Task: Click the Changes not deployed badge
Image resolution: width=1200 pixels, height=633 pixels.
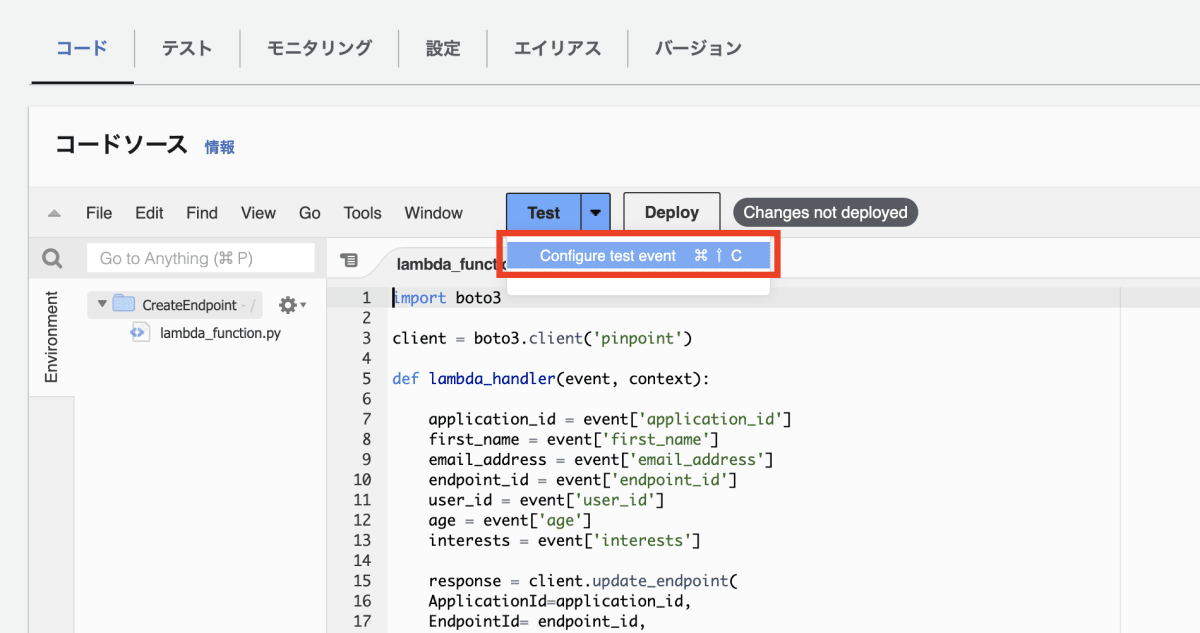Action: pyautogui.click(x=825, y=212)
